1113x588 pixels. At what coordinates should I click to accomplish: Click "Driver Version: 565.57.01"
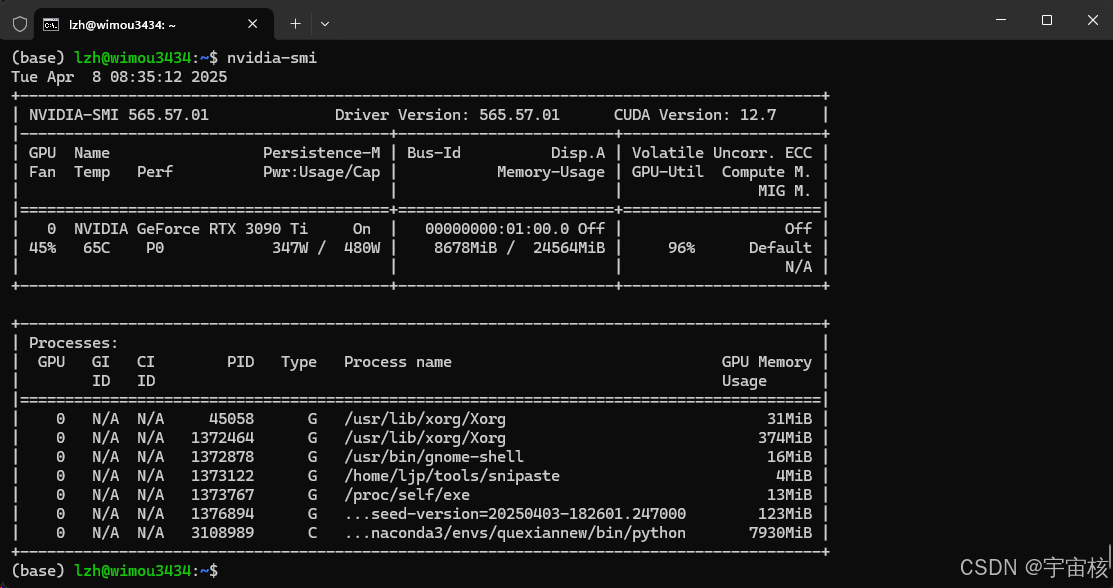[x=447, y=115]
